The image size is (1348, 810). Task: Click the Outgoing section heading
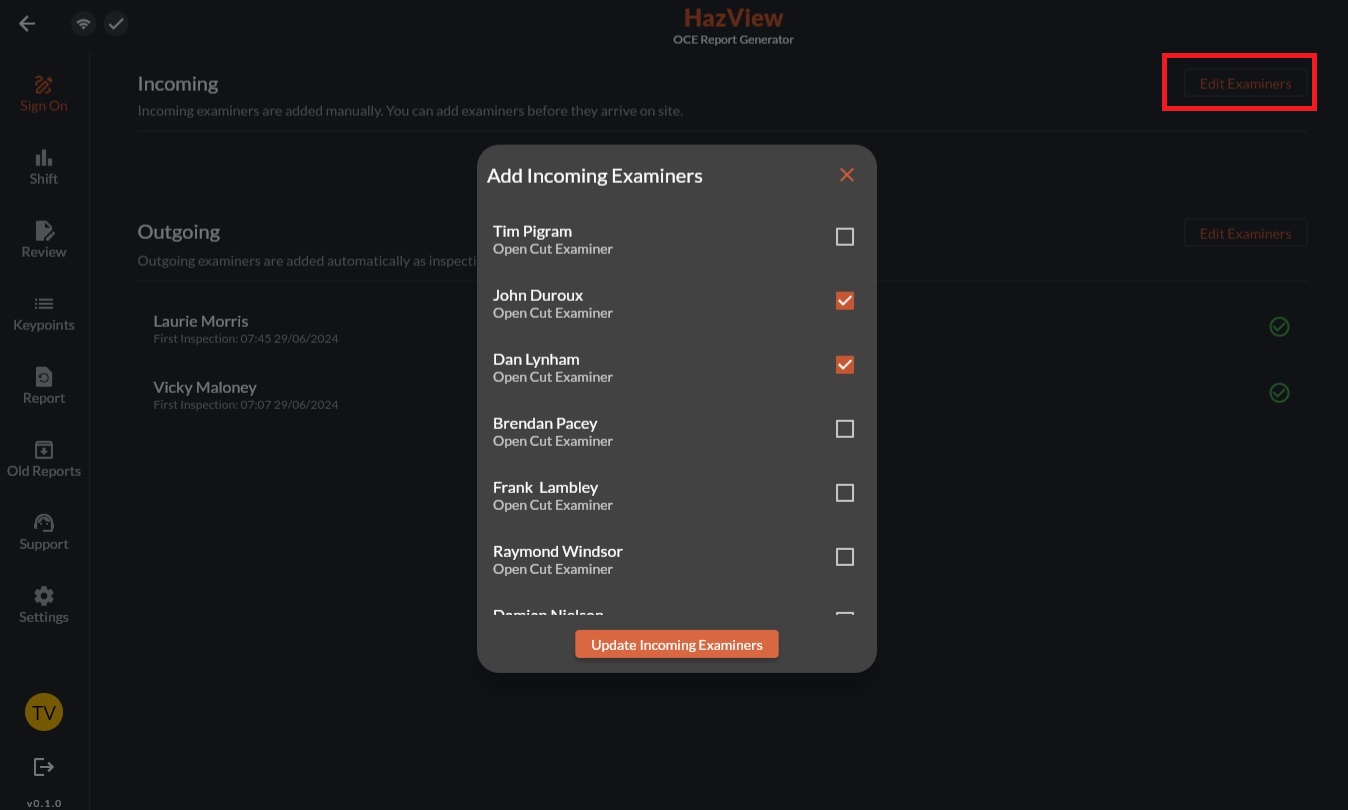[179, 232]
